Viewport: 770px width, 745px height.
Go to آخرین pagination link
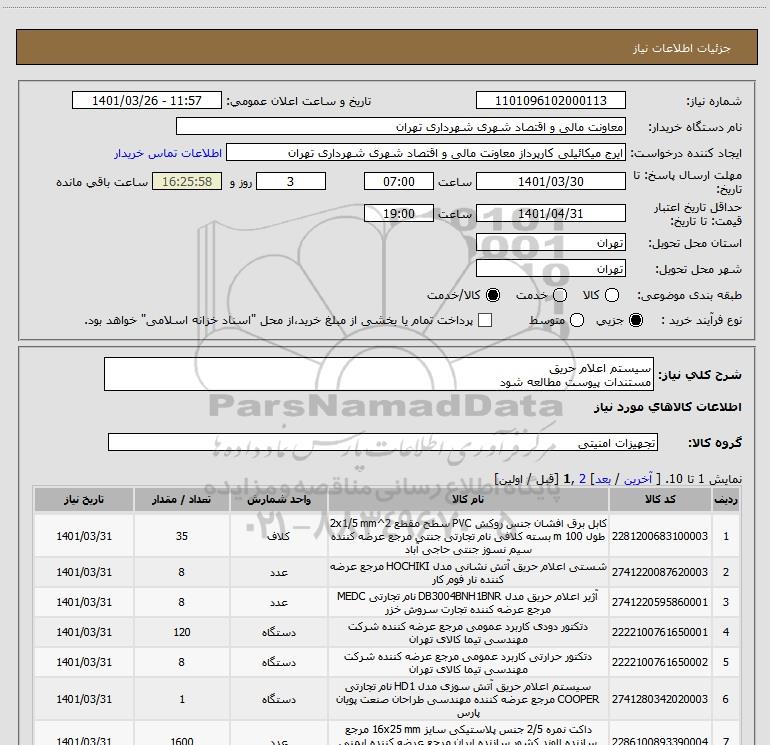(638, 479)
